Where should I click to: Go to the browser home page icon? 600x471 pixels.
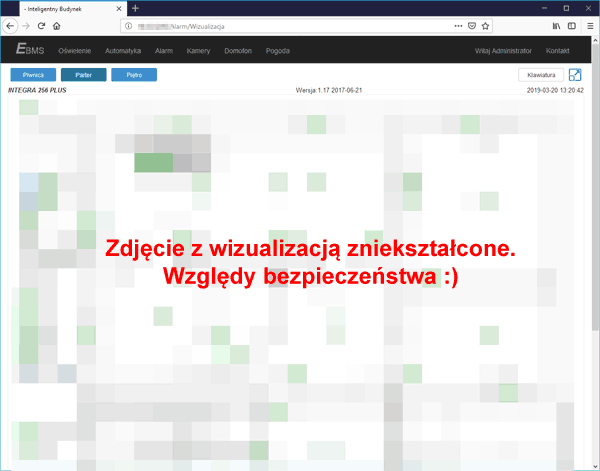tap(57, 25)
